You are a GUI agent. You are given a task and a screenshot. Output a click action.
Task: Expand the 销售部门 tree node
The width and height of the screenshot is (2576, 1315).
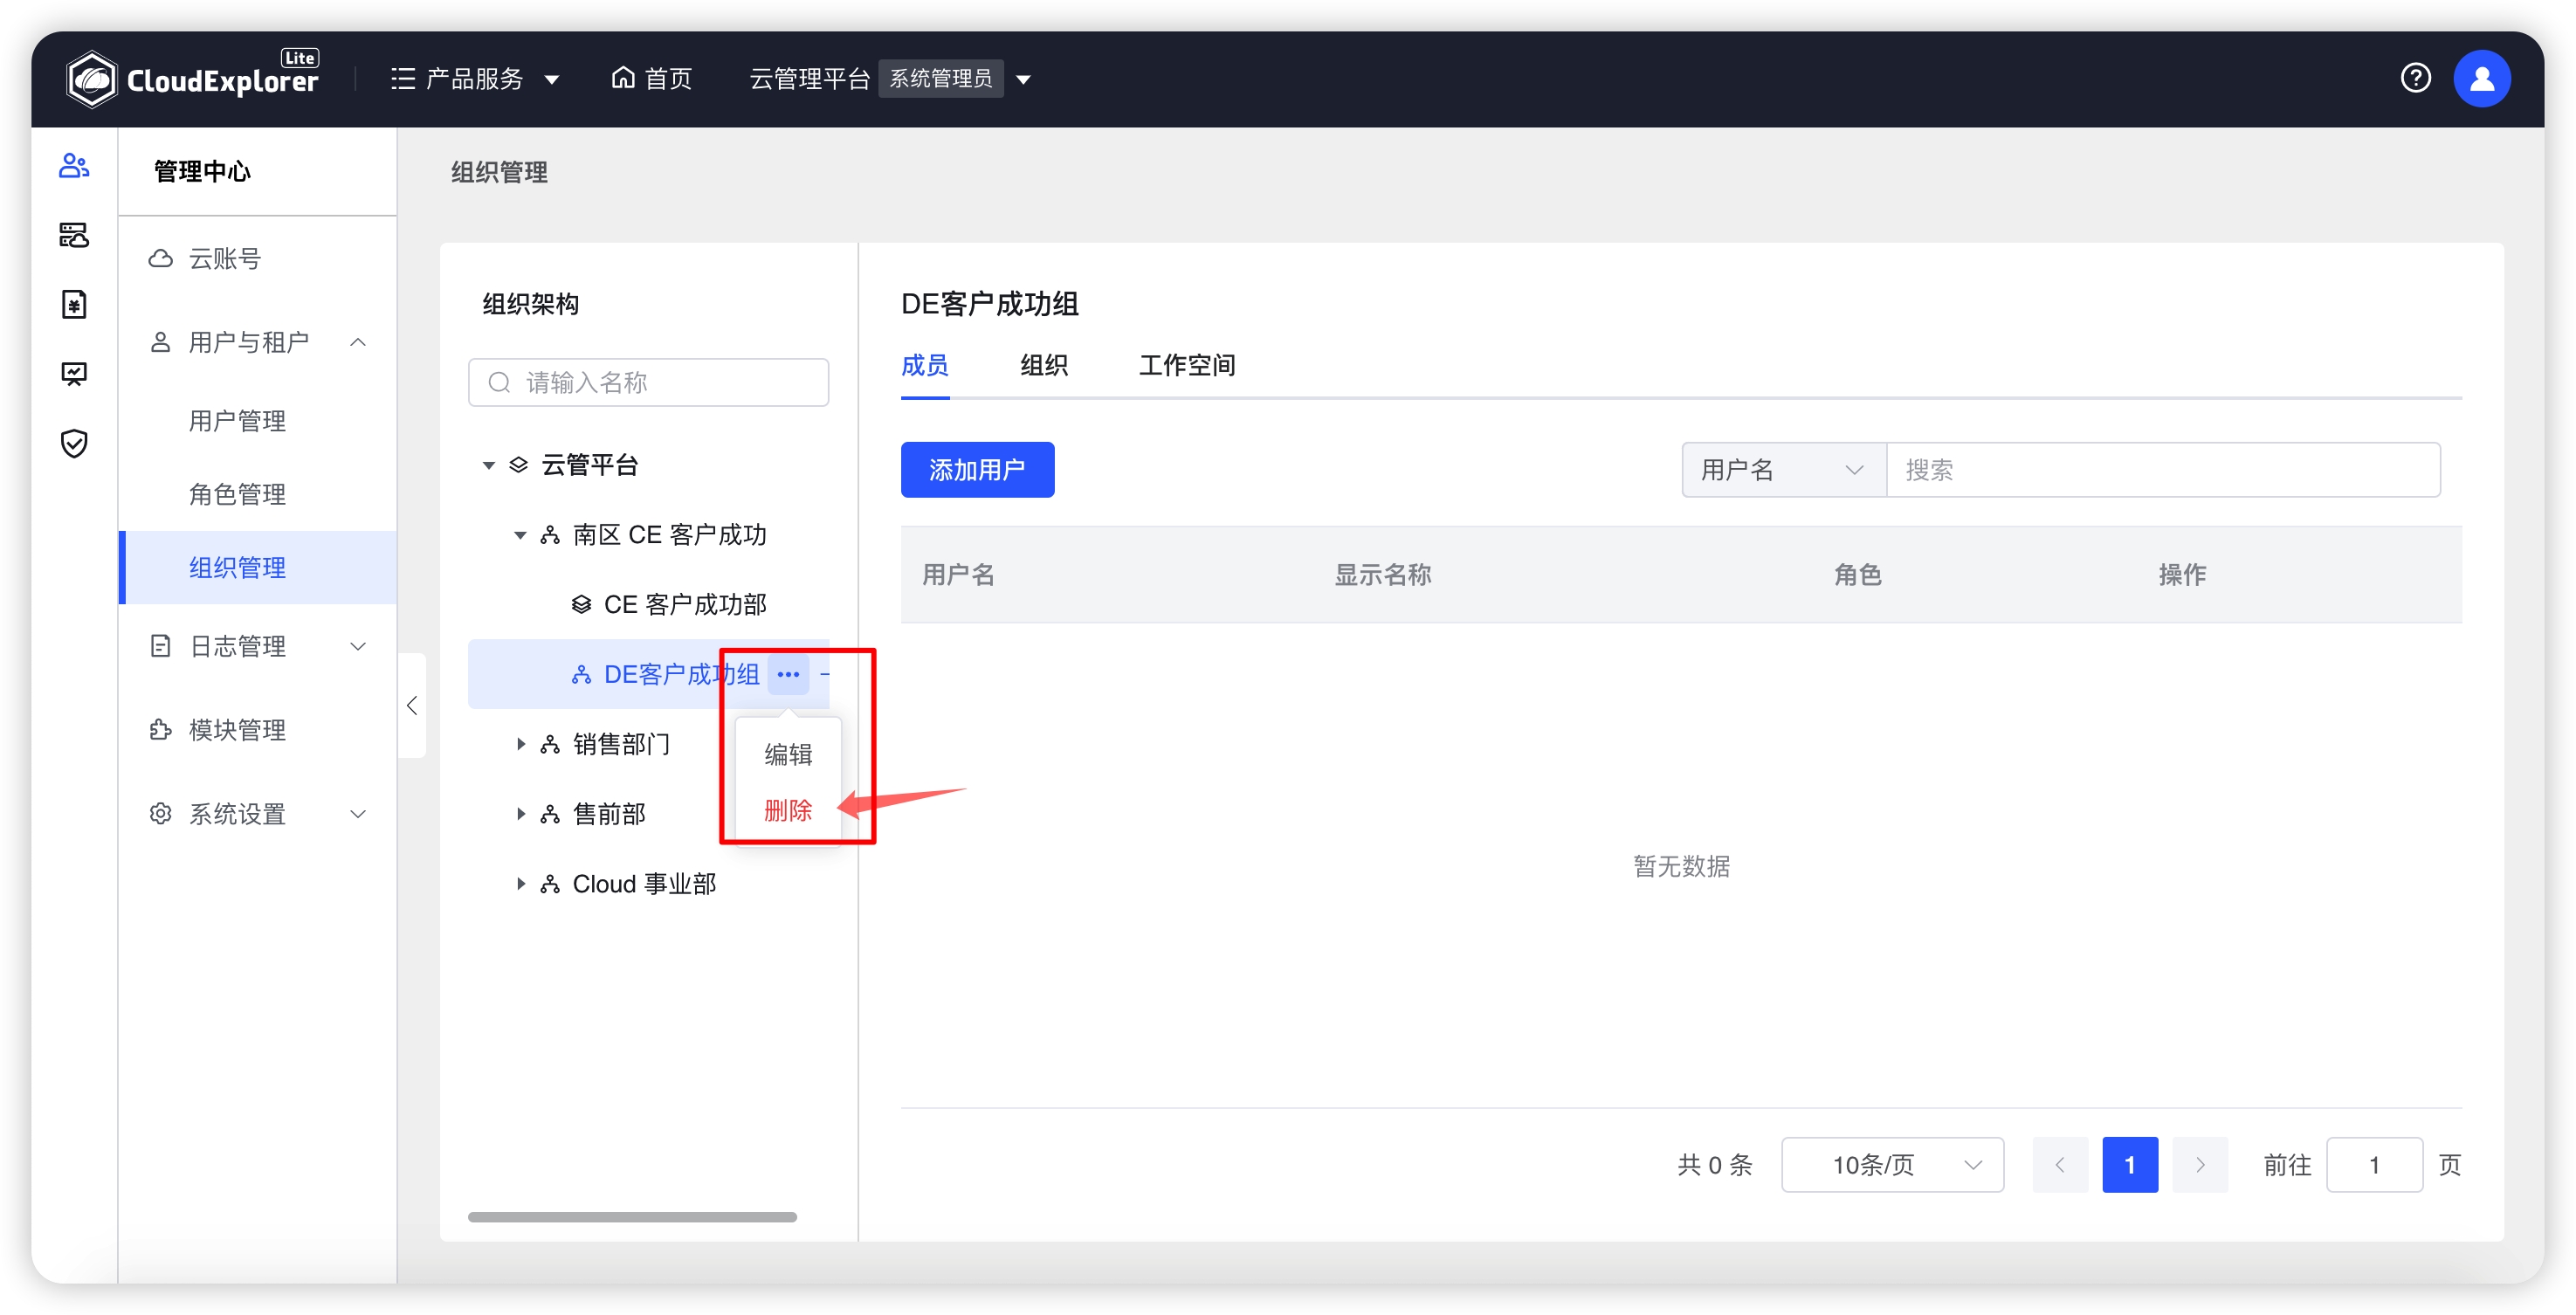521,744
